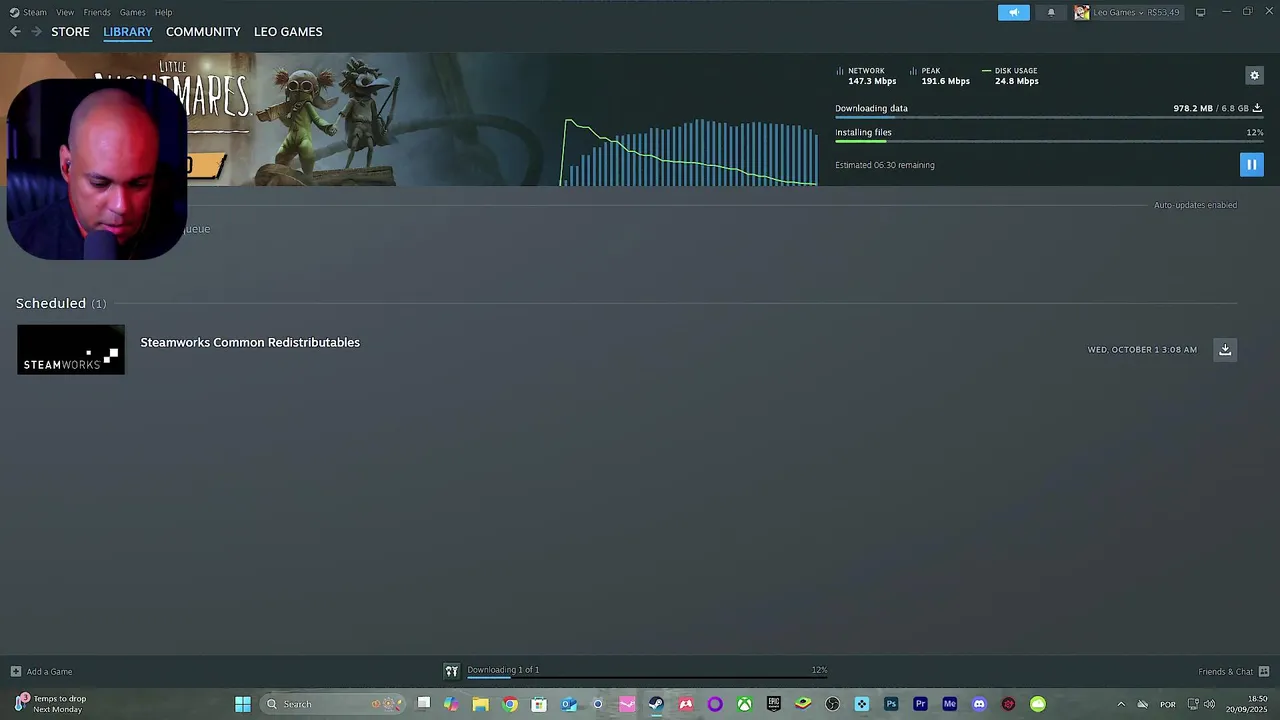This screenshot has width=1280, height=720.
Task: Click the Scheduled (1) section header
Action: (x=61, y=303)
